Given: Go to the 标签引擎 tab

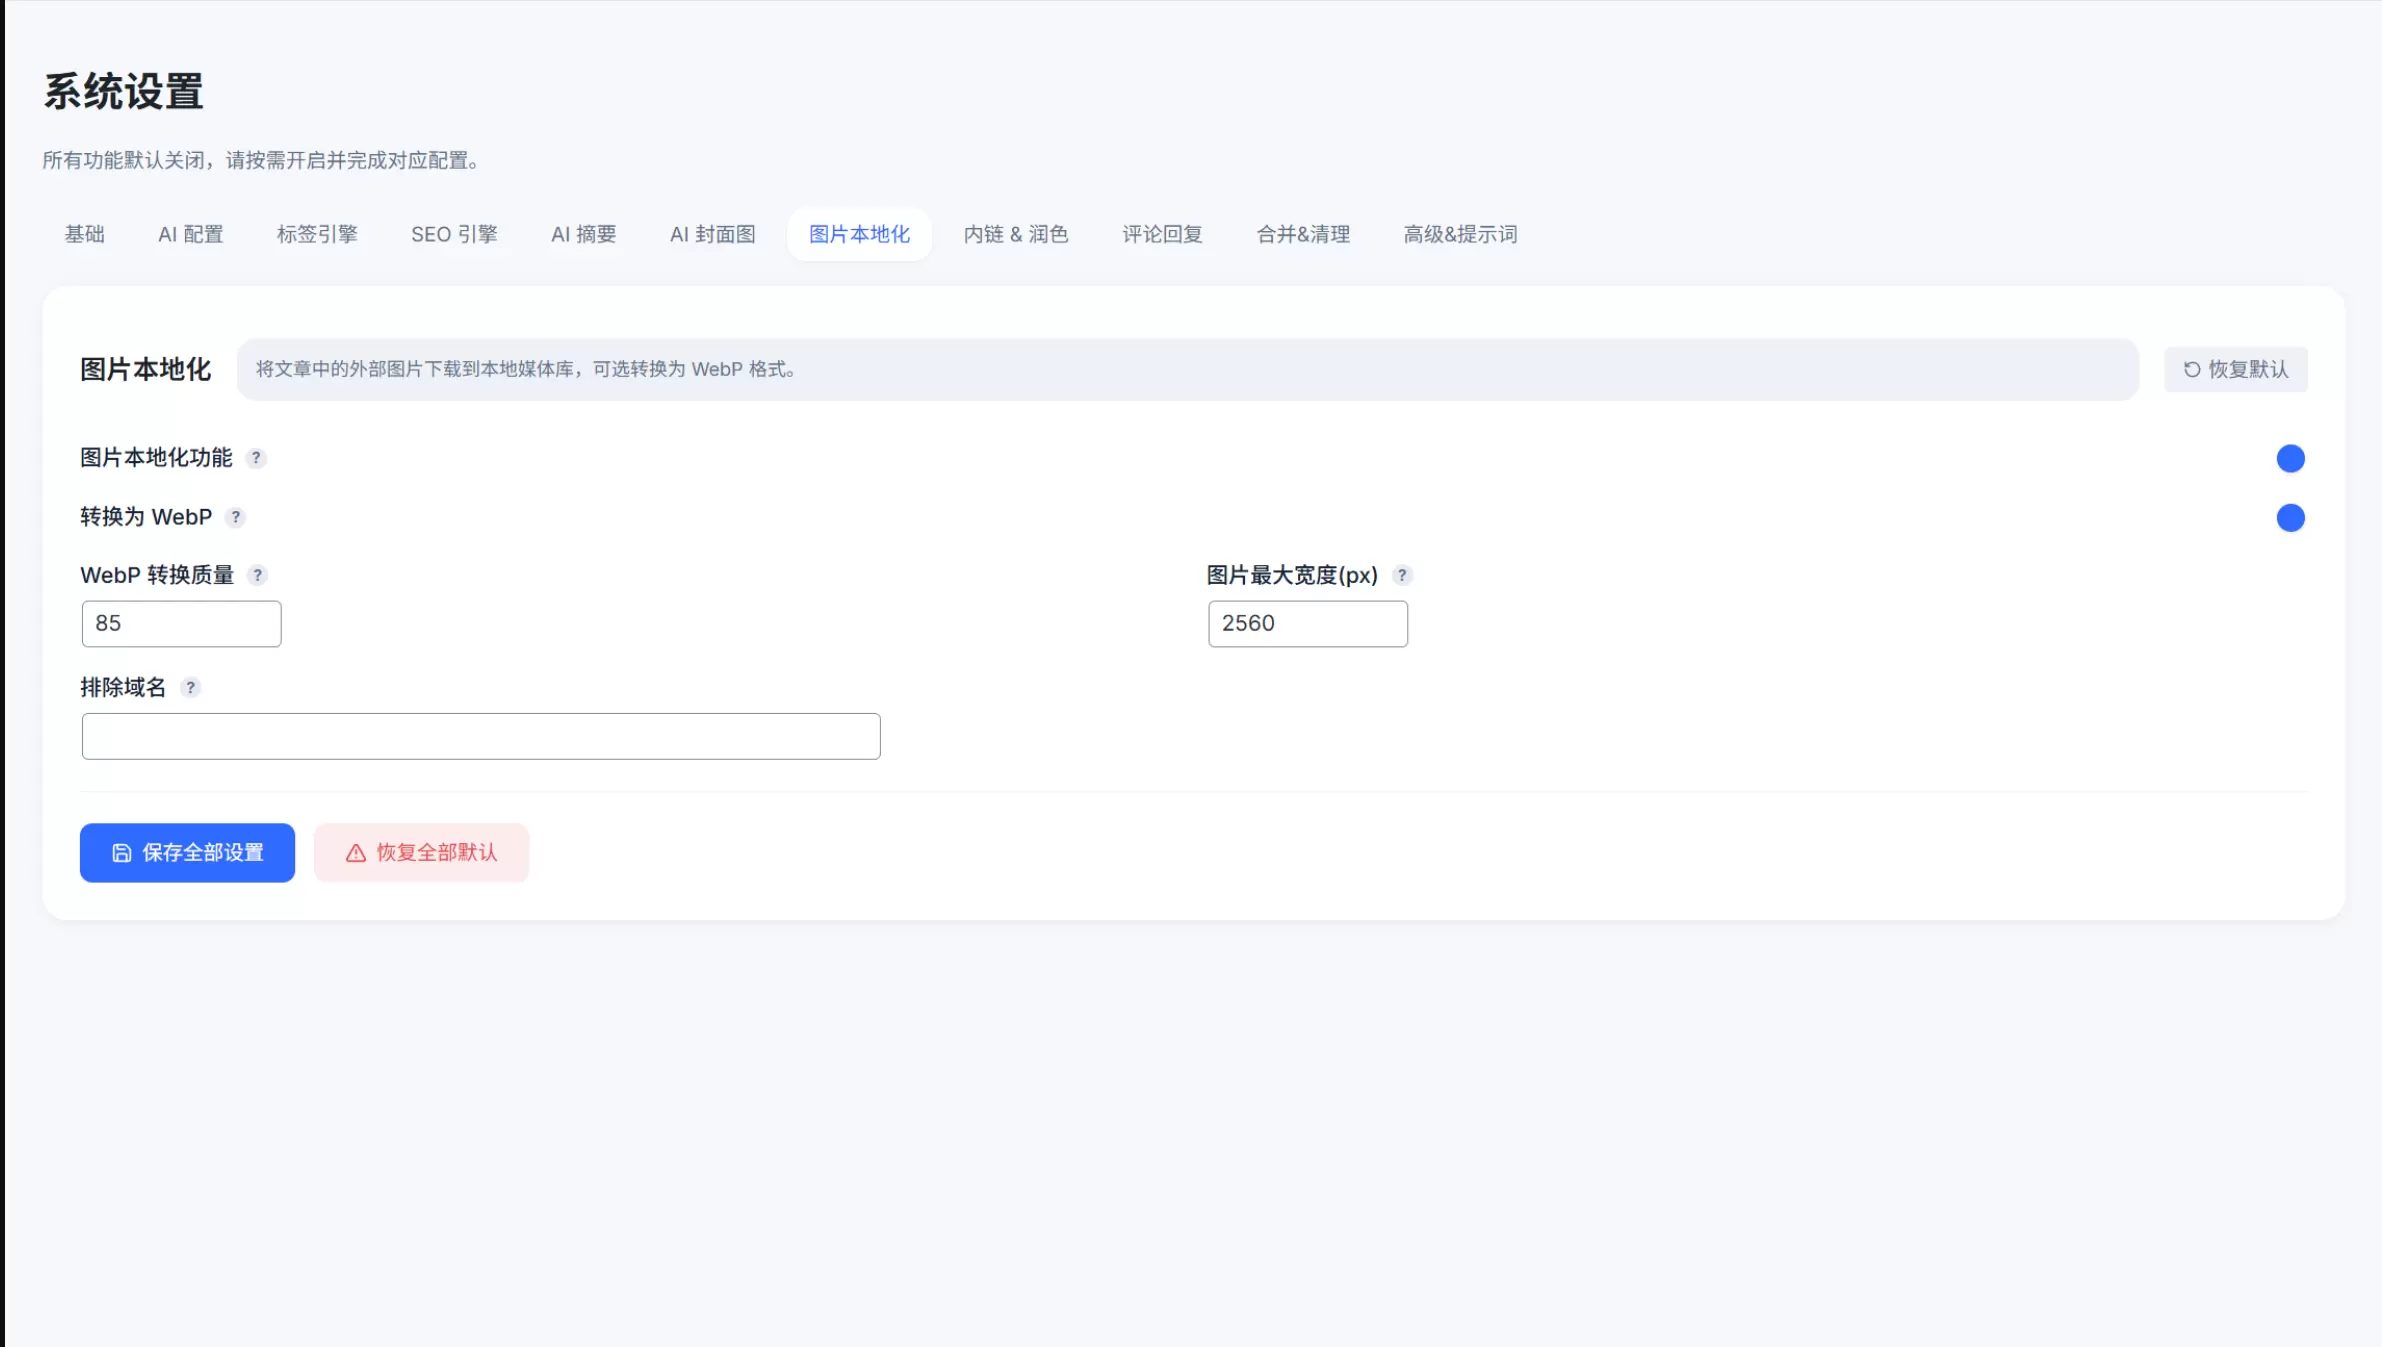Looking at the screenshot, I should click(x=317, y=234).
